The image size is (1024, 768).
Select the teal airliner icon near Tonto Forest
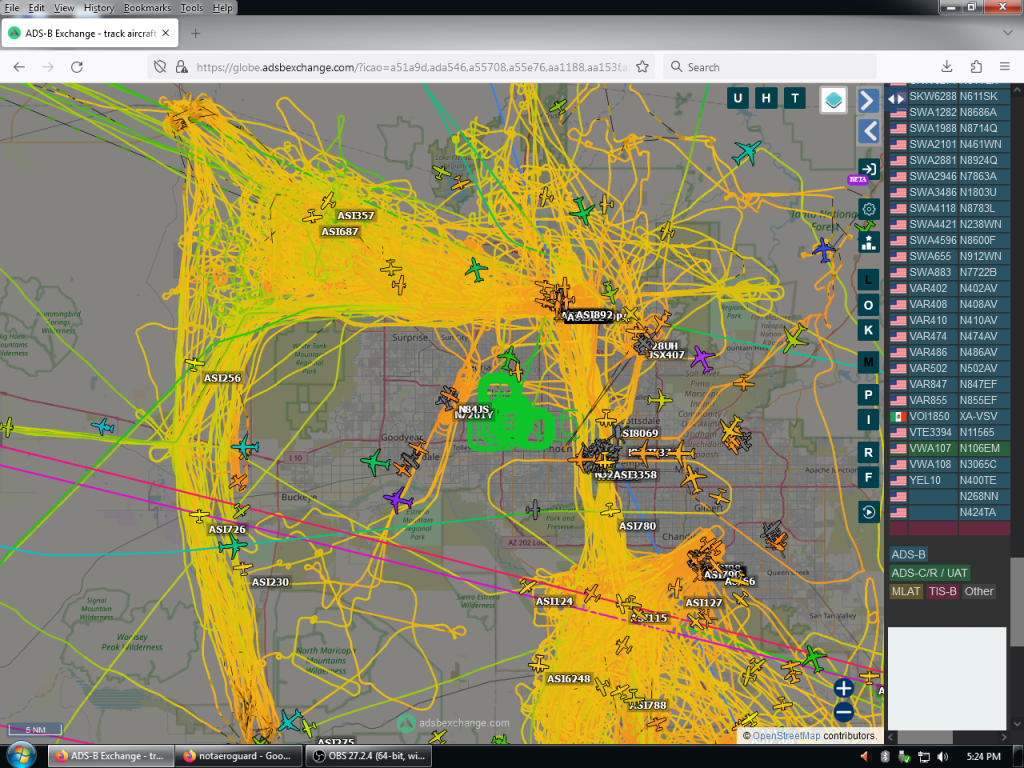[x=747, y=152]
